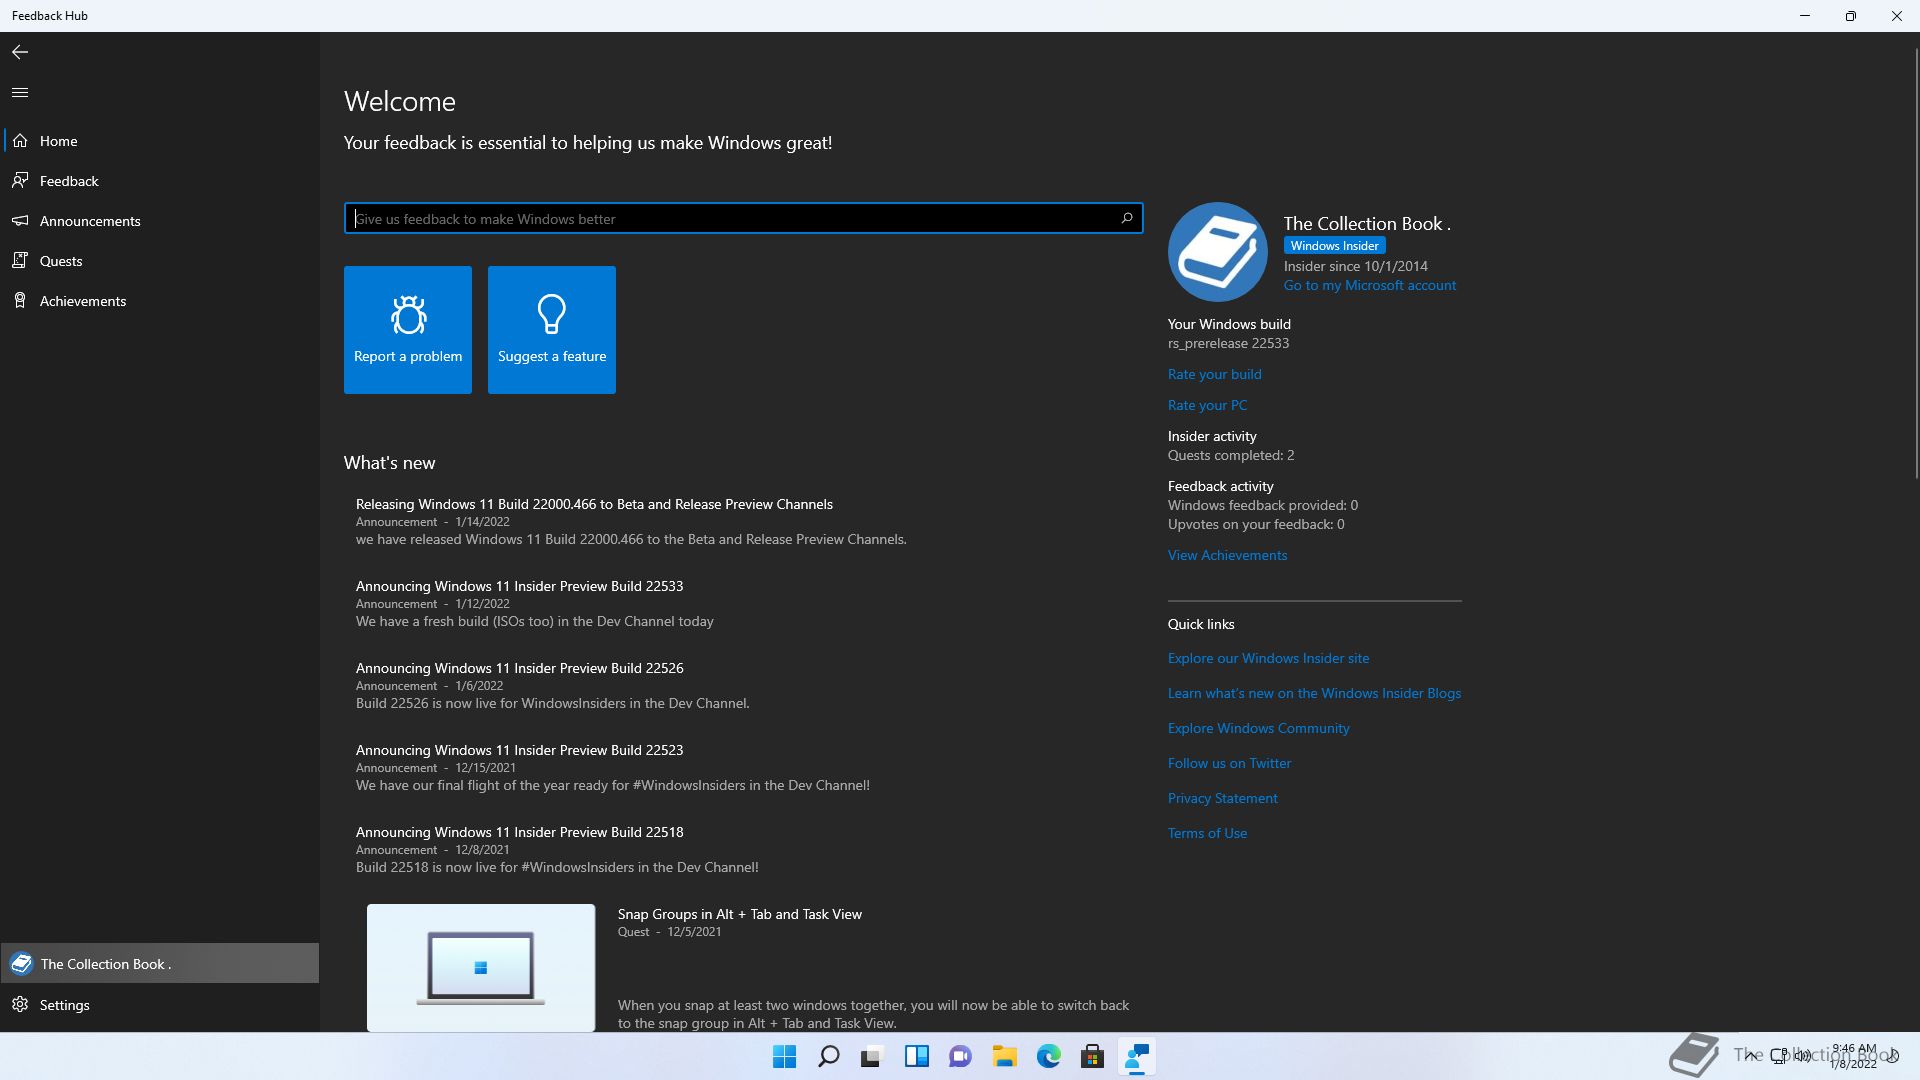Click the Snap Groups quest laptop thumbnail
1920x1080 pixels.
[x=481, y=967]
